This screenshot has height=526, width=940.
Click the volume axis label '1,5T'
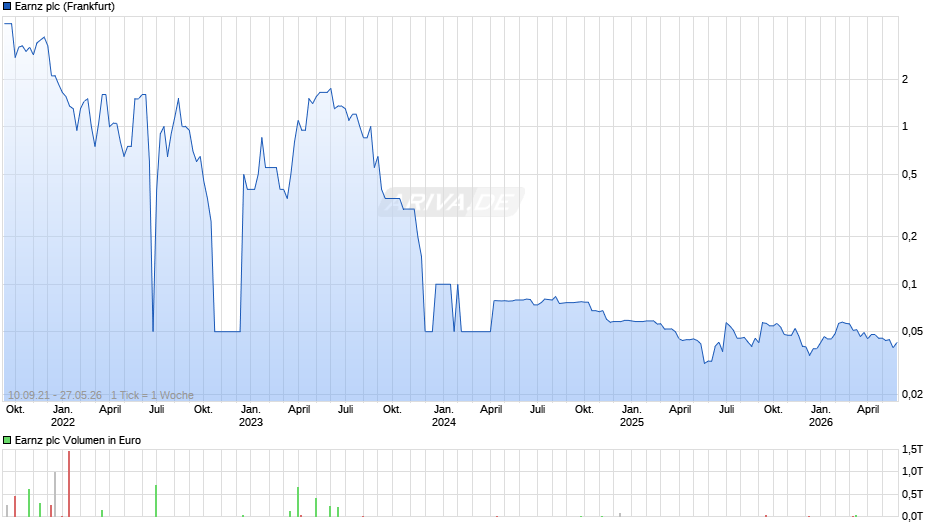[x=912, y=449]
